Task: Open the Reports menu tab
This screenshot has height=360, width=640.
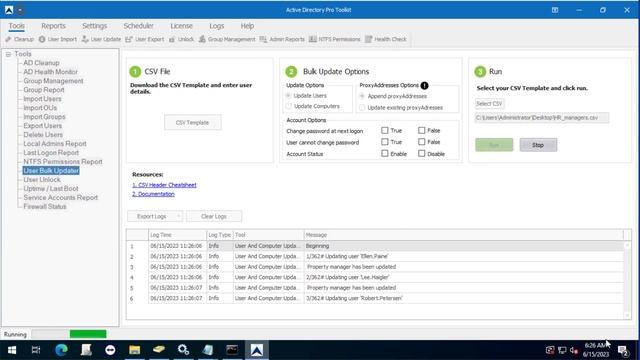Action: click(53, 26)
